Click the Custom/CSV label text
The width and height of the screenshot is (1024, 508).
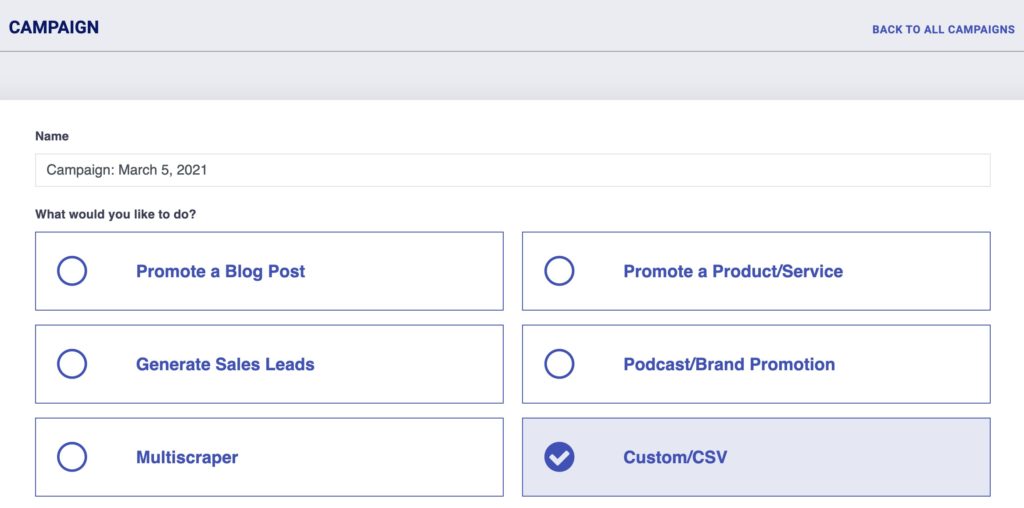click(675, 458)
